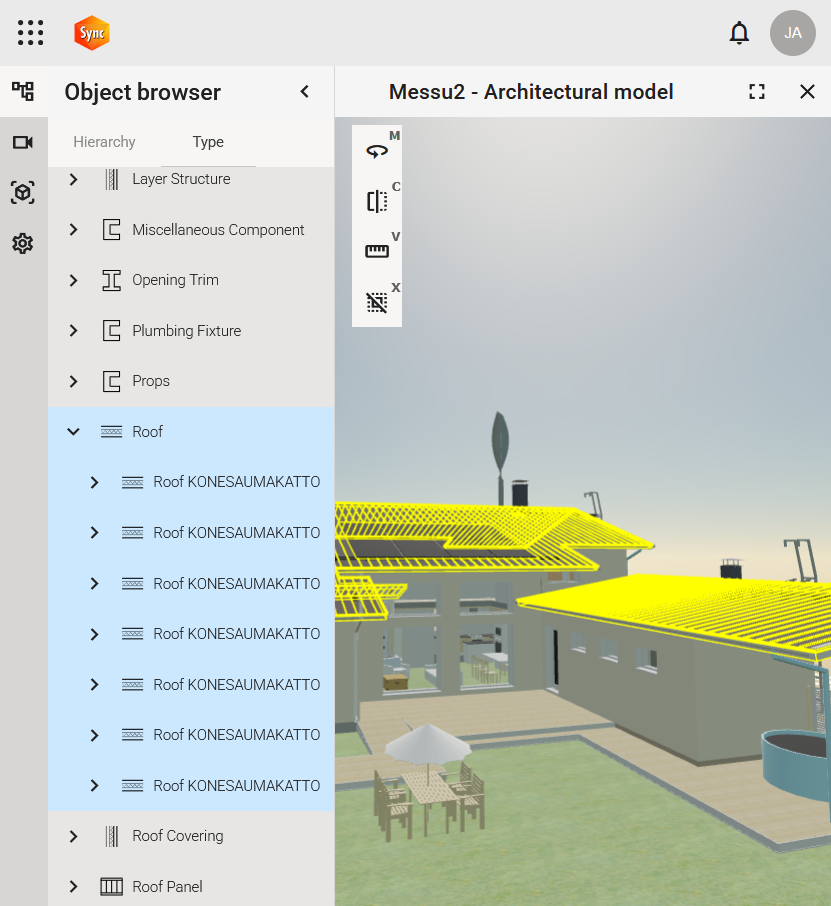Click the Sync logo icon
Image resolution: width=831 pixels, height=906 pixels.
point(92,33)
